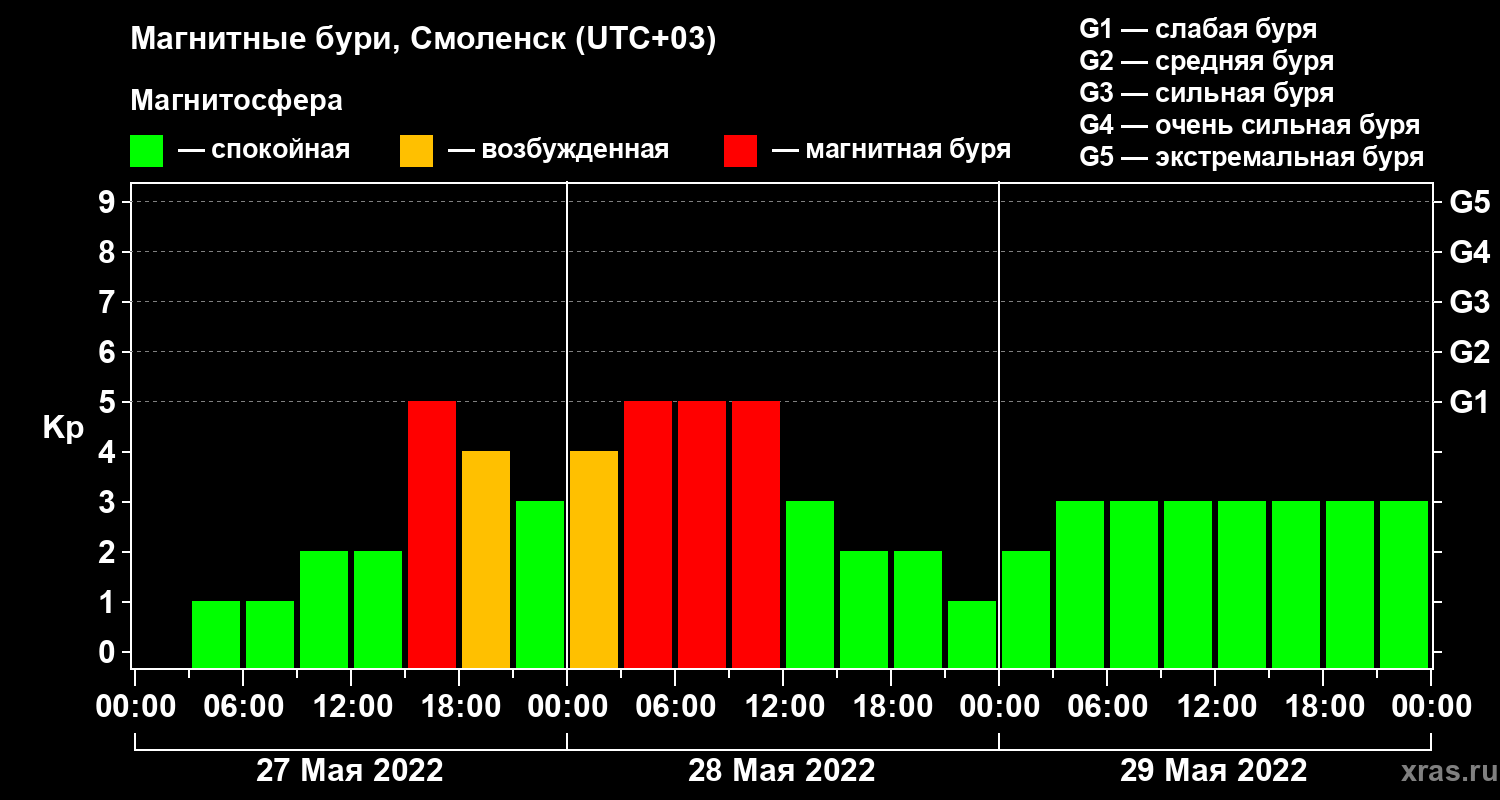Click the 'магнитная буря' legend text
1500x800 pixels.
pyautogui.click(x=908, y=151)
